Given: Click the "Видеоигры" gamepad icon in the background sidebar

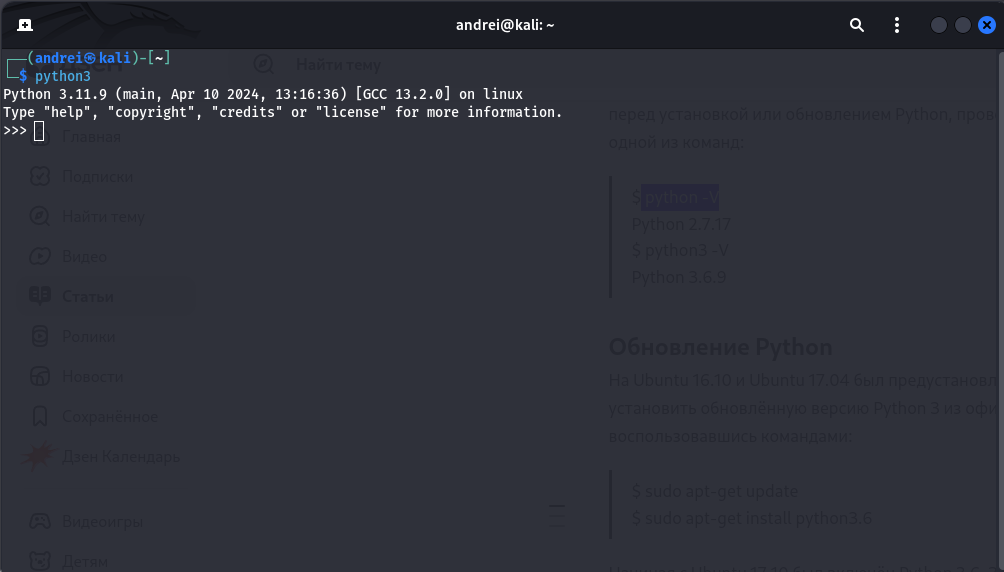Looking at the screenshot, I should (x=40, y=521).
